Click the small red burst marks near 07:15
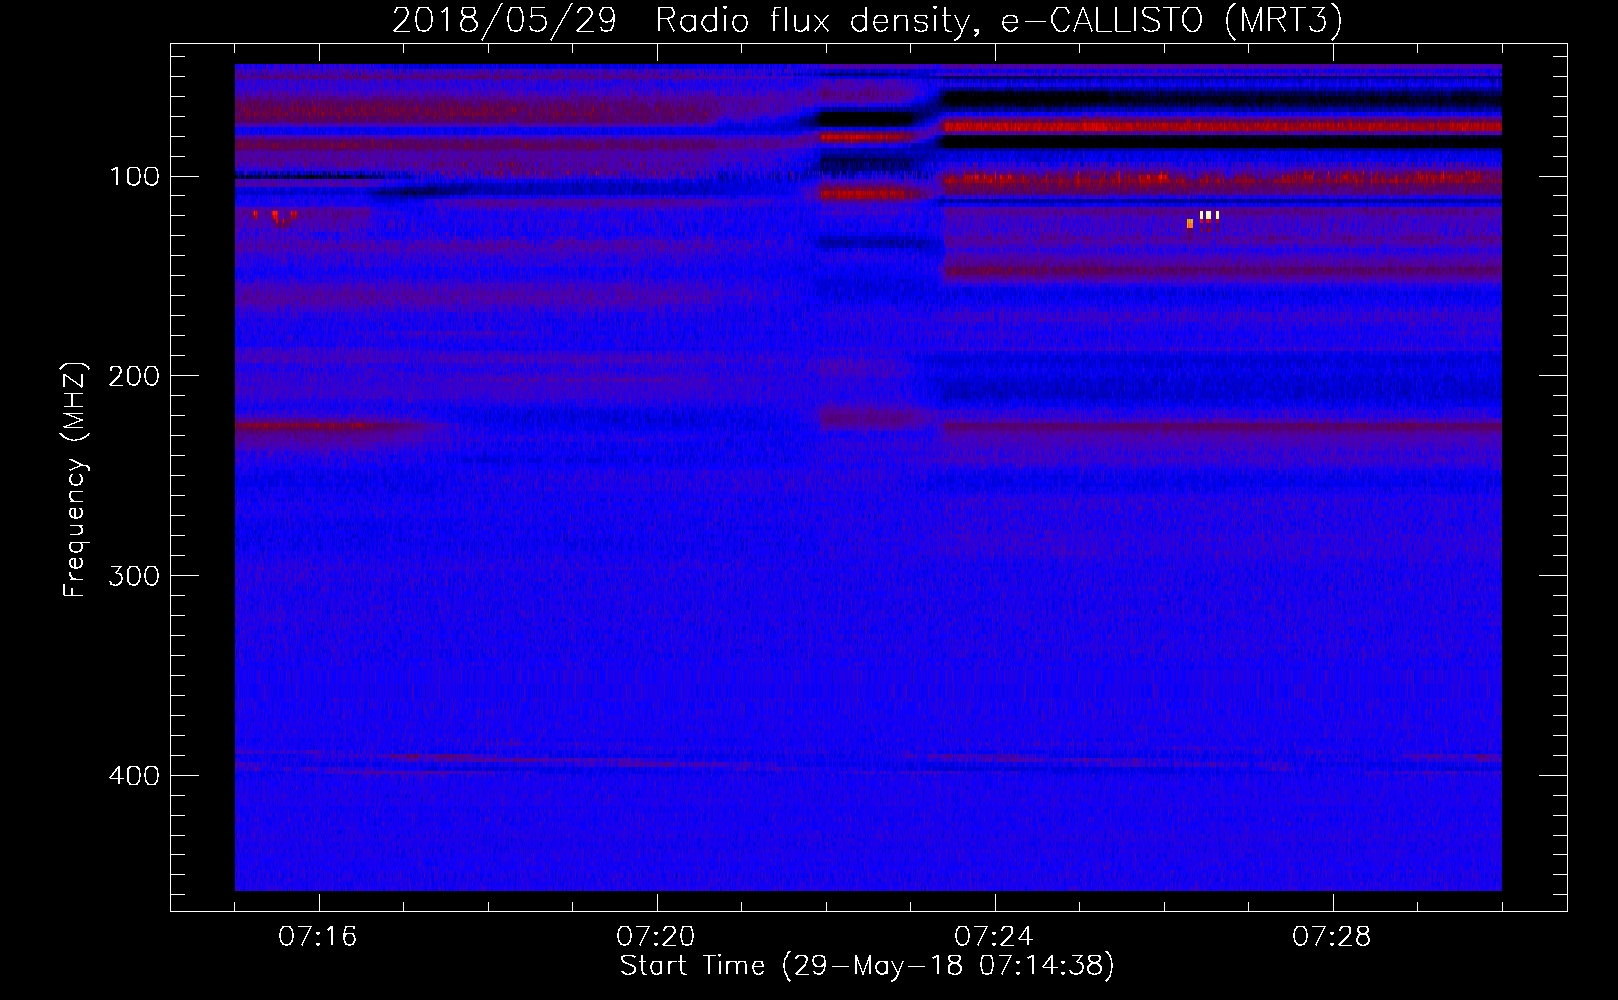Viewport: 1618px width, 1000px height. pyautogui.click(x=275, y=218)
